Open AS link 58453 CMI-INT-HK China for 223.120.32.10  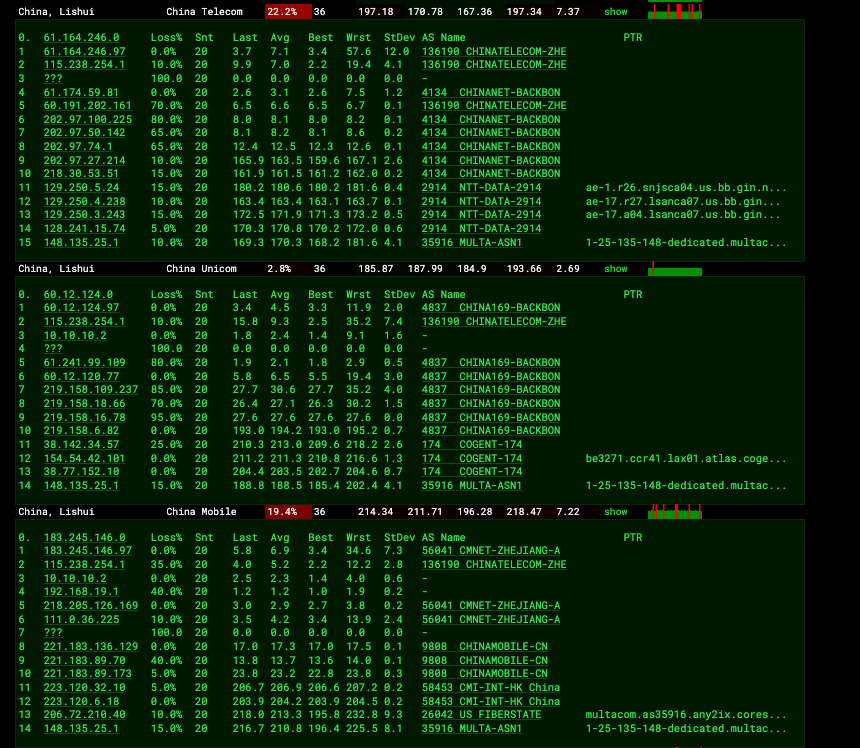tap(491, 687)
